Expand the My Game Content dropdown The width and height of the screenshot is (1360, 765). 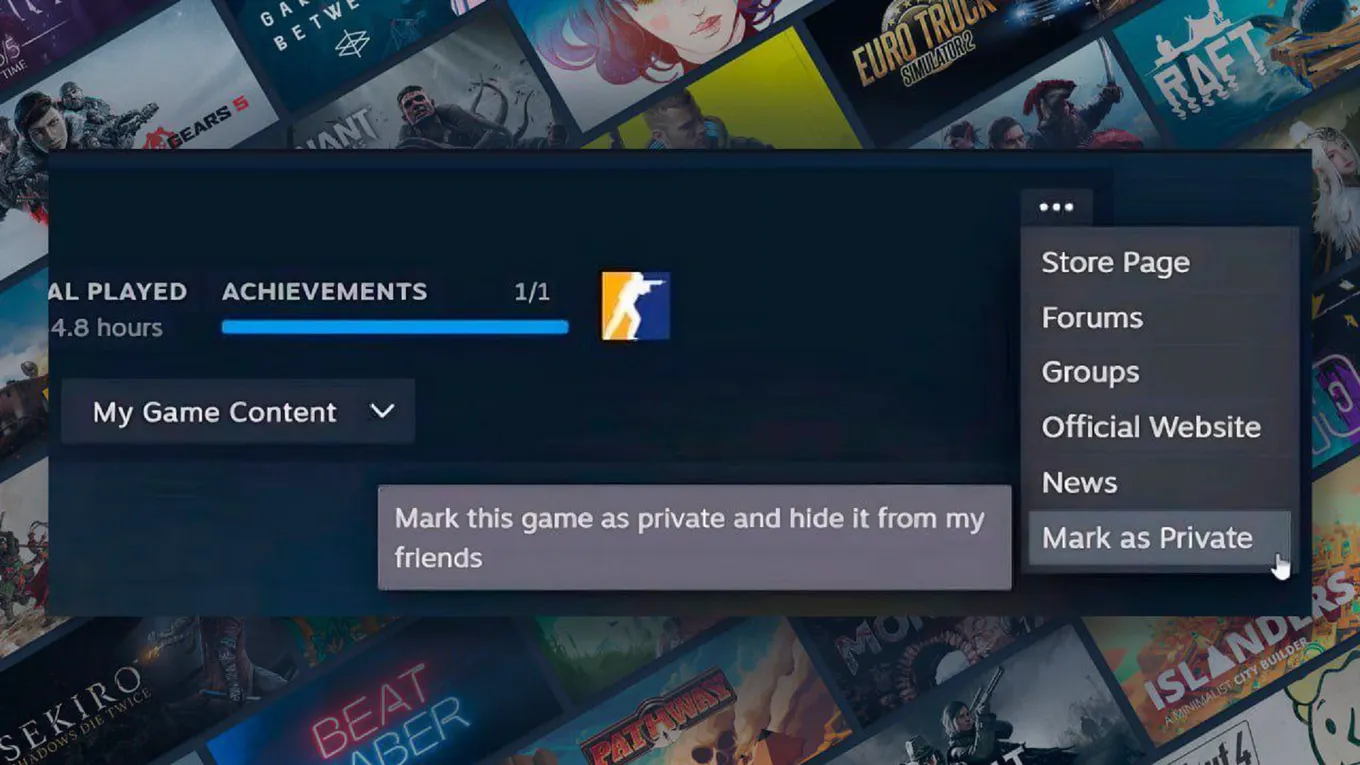238,412
